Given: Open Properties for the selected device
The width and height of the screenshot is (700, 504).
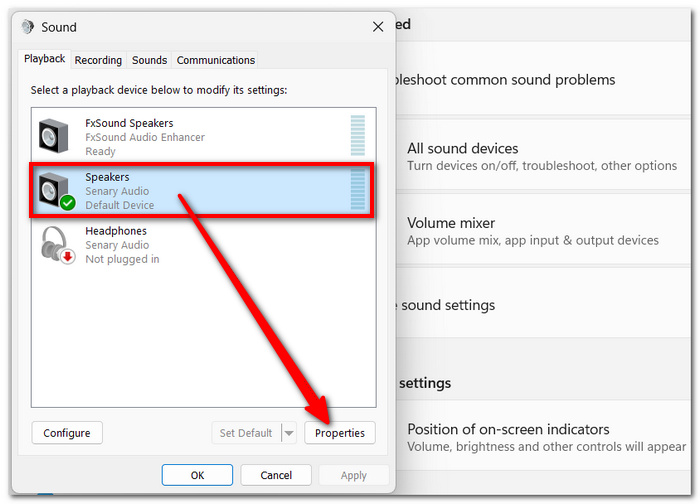Looking at the screenshot, I should tap(340, 433).
